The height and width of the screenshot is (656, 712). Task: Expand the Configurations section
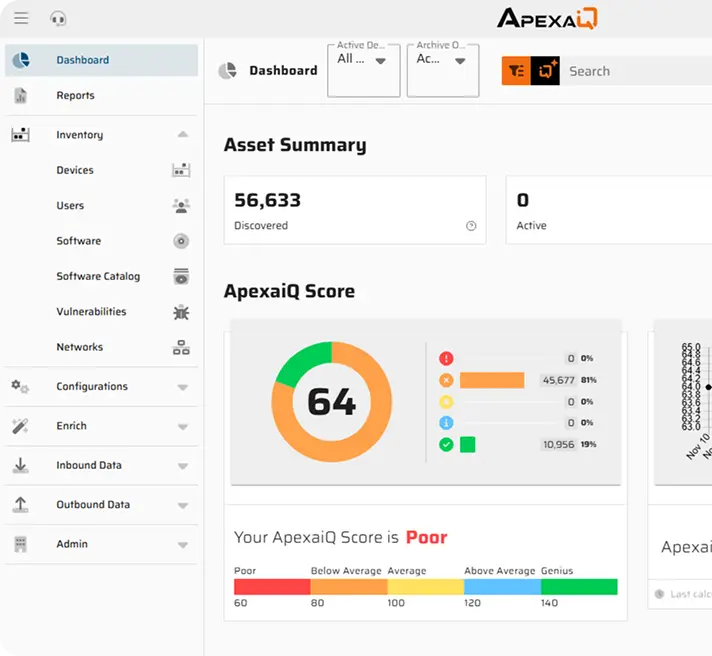pyautogui.click(x=182, y=387)
